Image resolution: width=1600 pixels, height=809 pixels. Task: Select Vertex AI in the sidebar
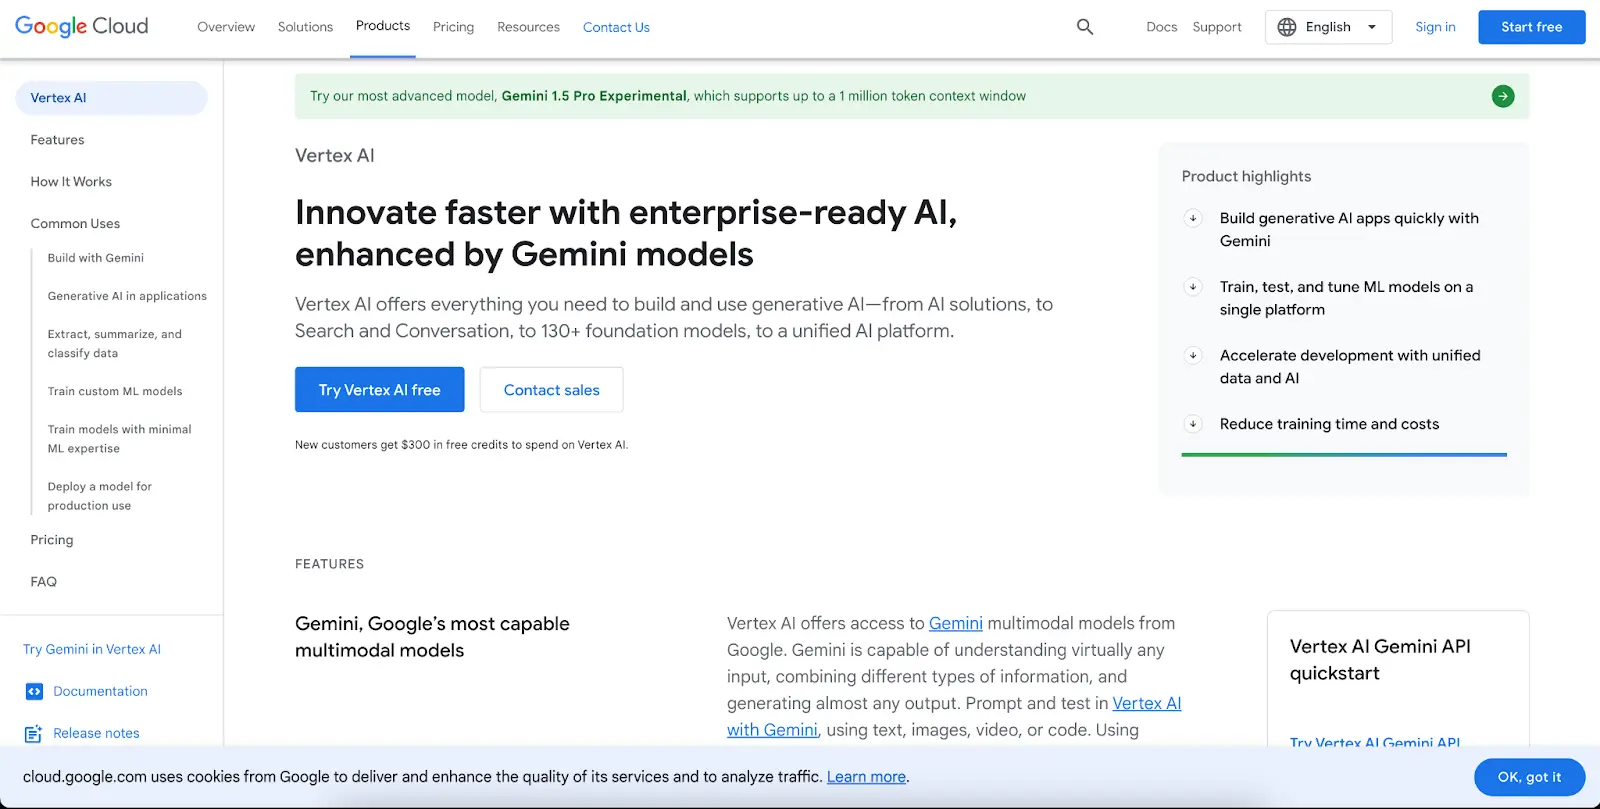tap(111, 98)
